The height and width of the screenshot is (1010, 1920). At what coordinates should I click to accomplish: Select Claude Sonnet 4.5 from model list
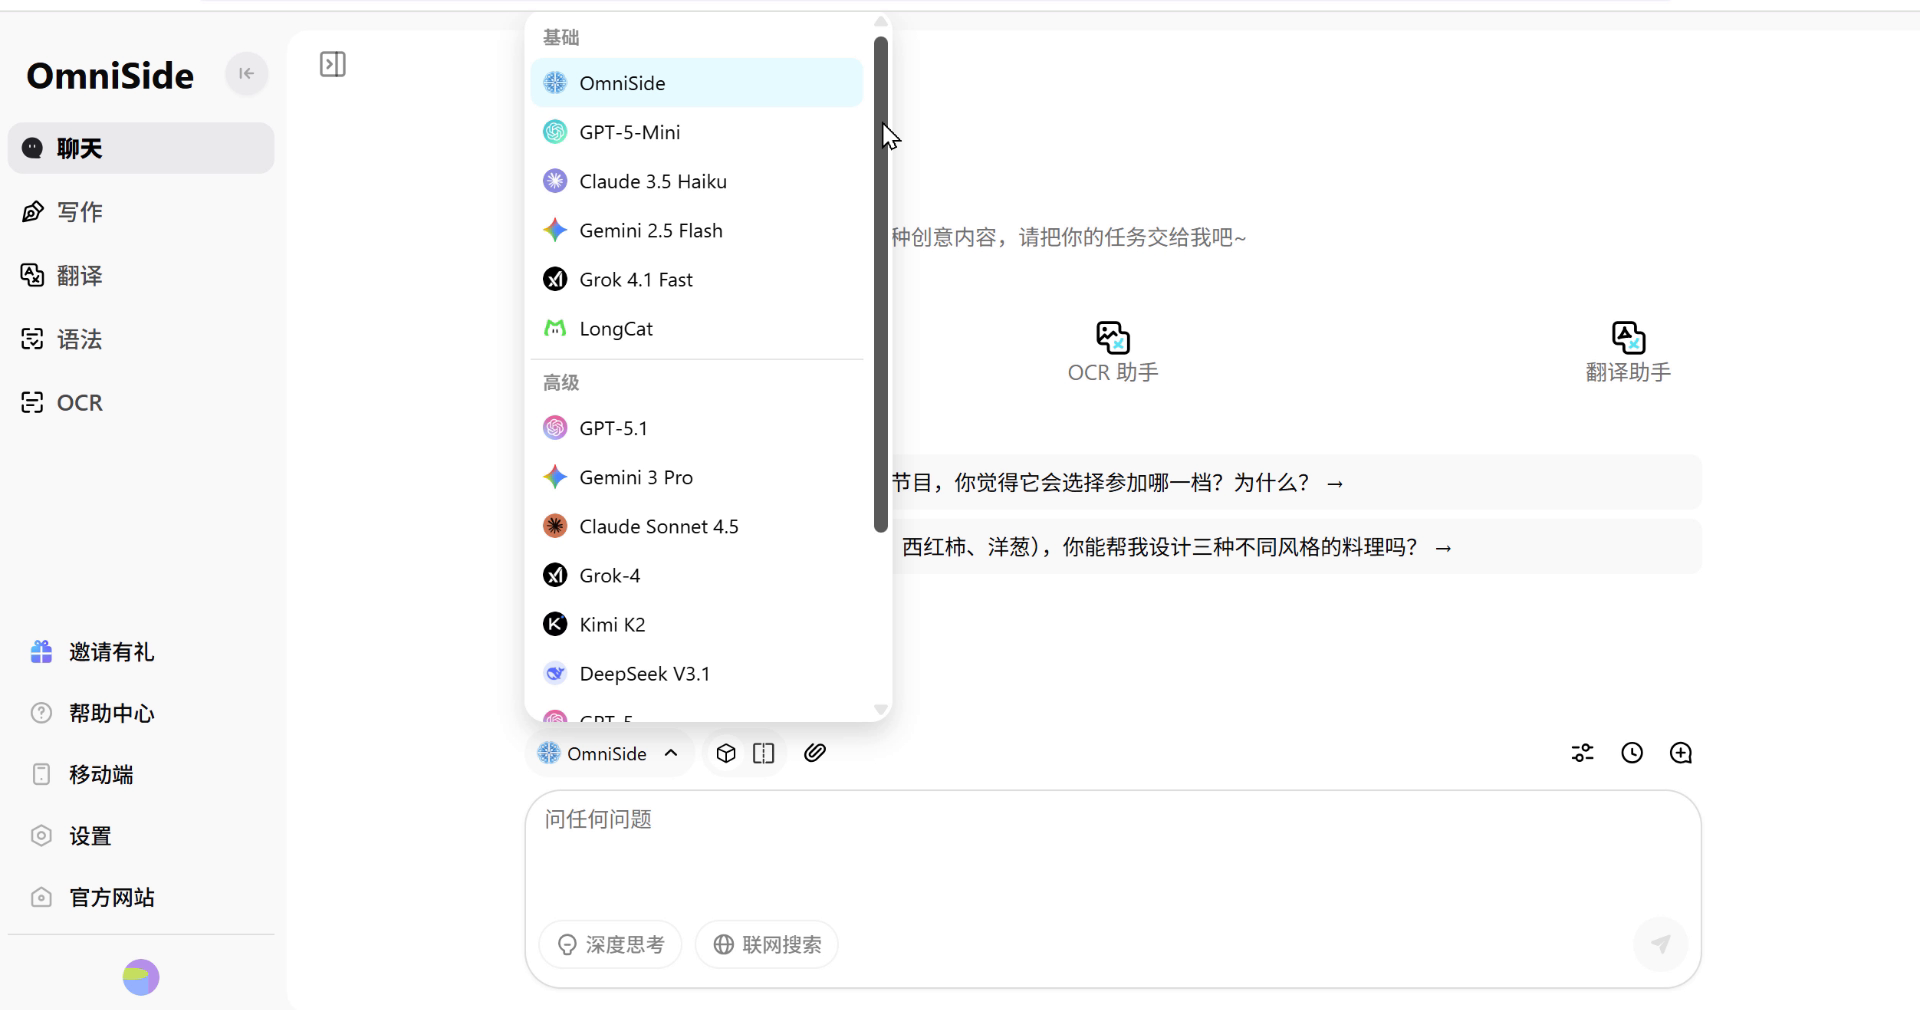658,526
